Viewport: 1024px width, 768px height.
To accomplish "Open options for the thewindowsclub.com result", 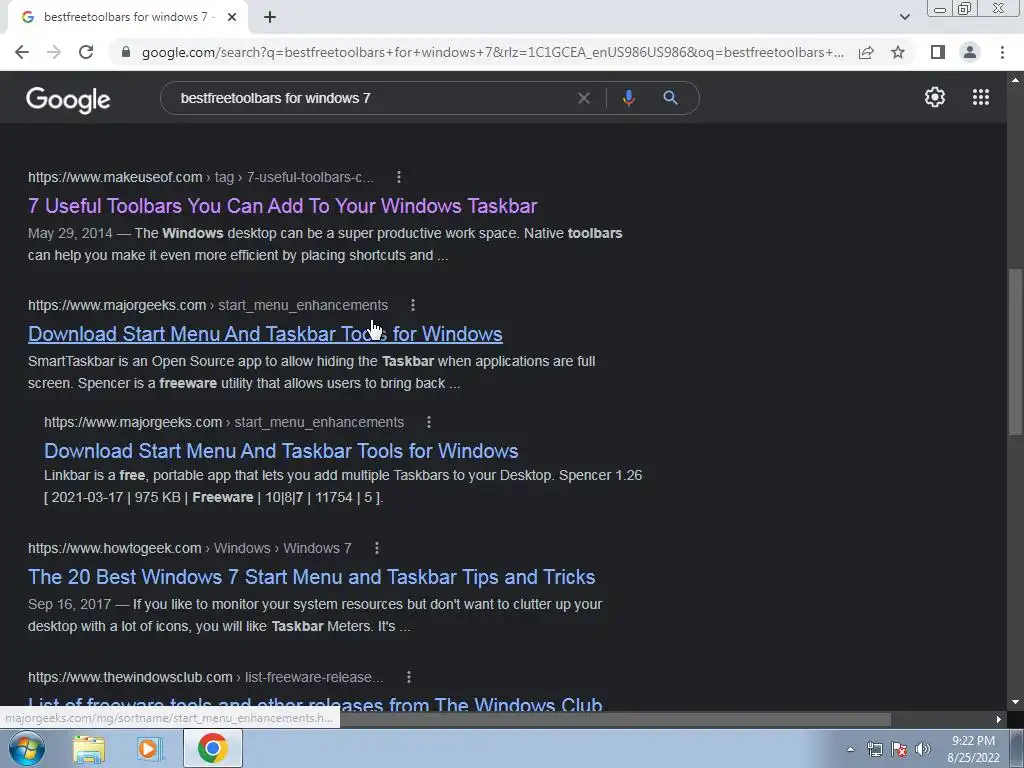I will pos(409,677).
